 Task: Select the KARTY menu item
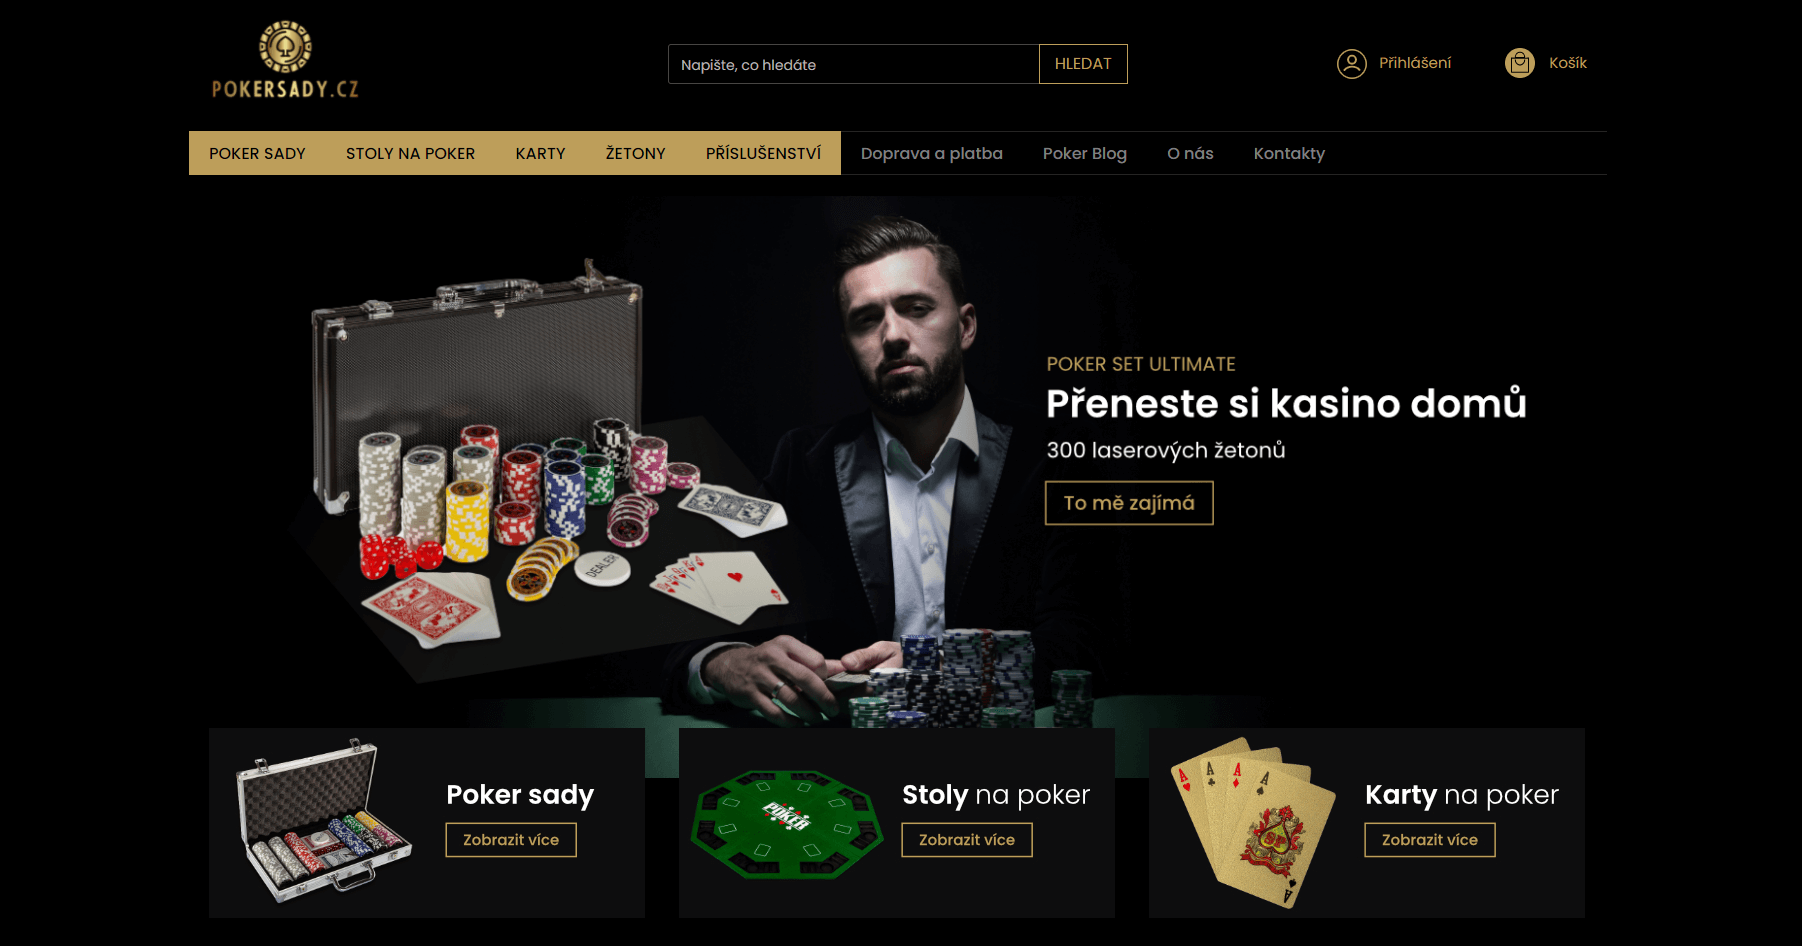pos(540,153)
